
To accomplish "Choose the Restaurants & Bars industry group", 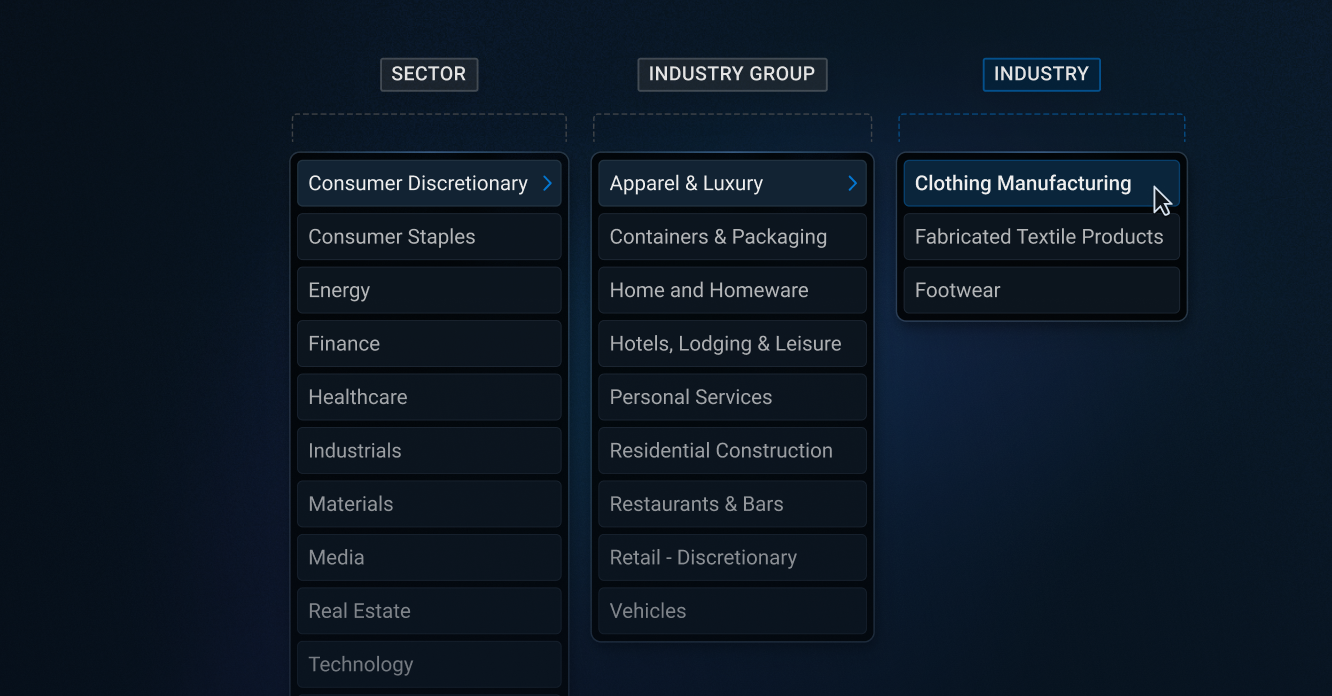I will tap(732, 504).
